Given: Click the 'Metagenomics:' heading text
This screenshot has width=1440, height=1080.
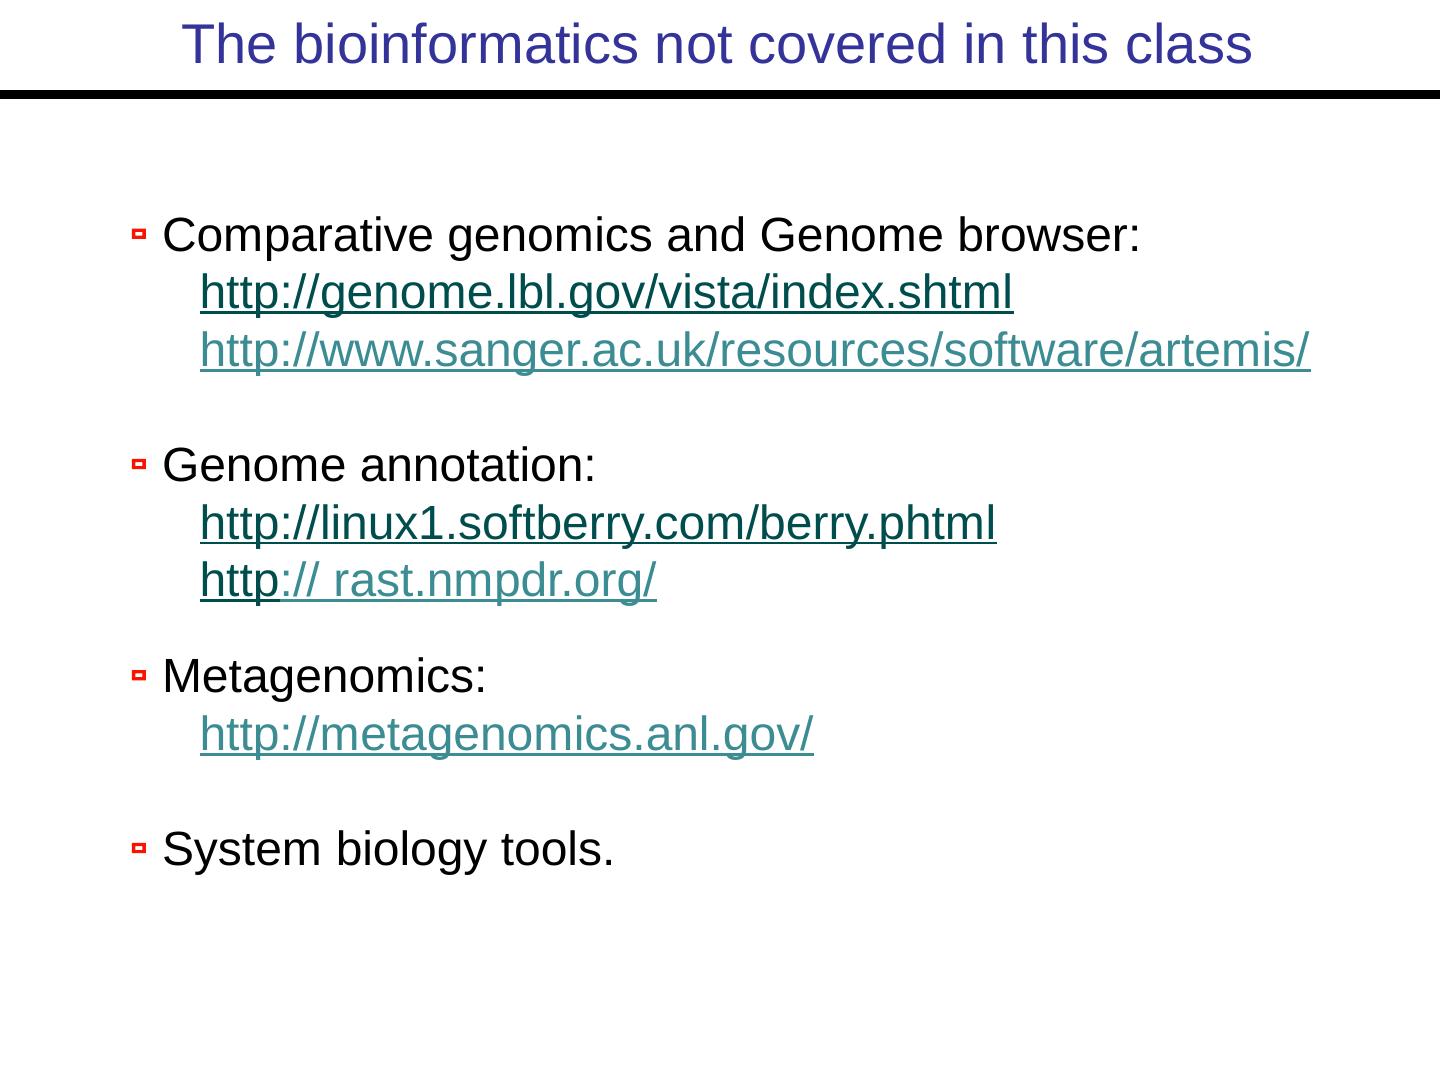Looking at the screenshot, I should click(324, 677).
